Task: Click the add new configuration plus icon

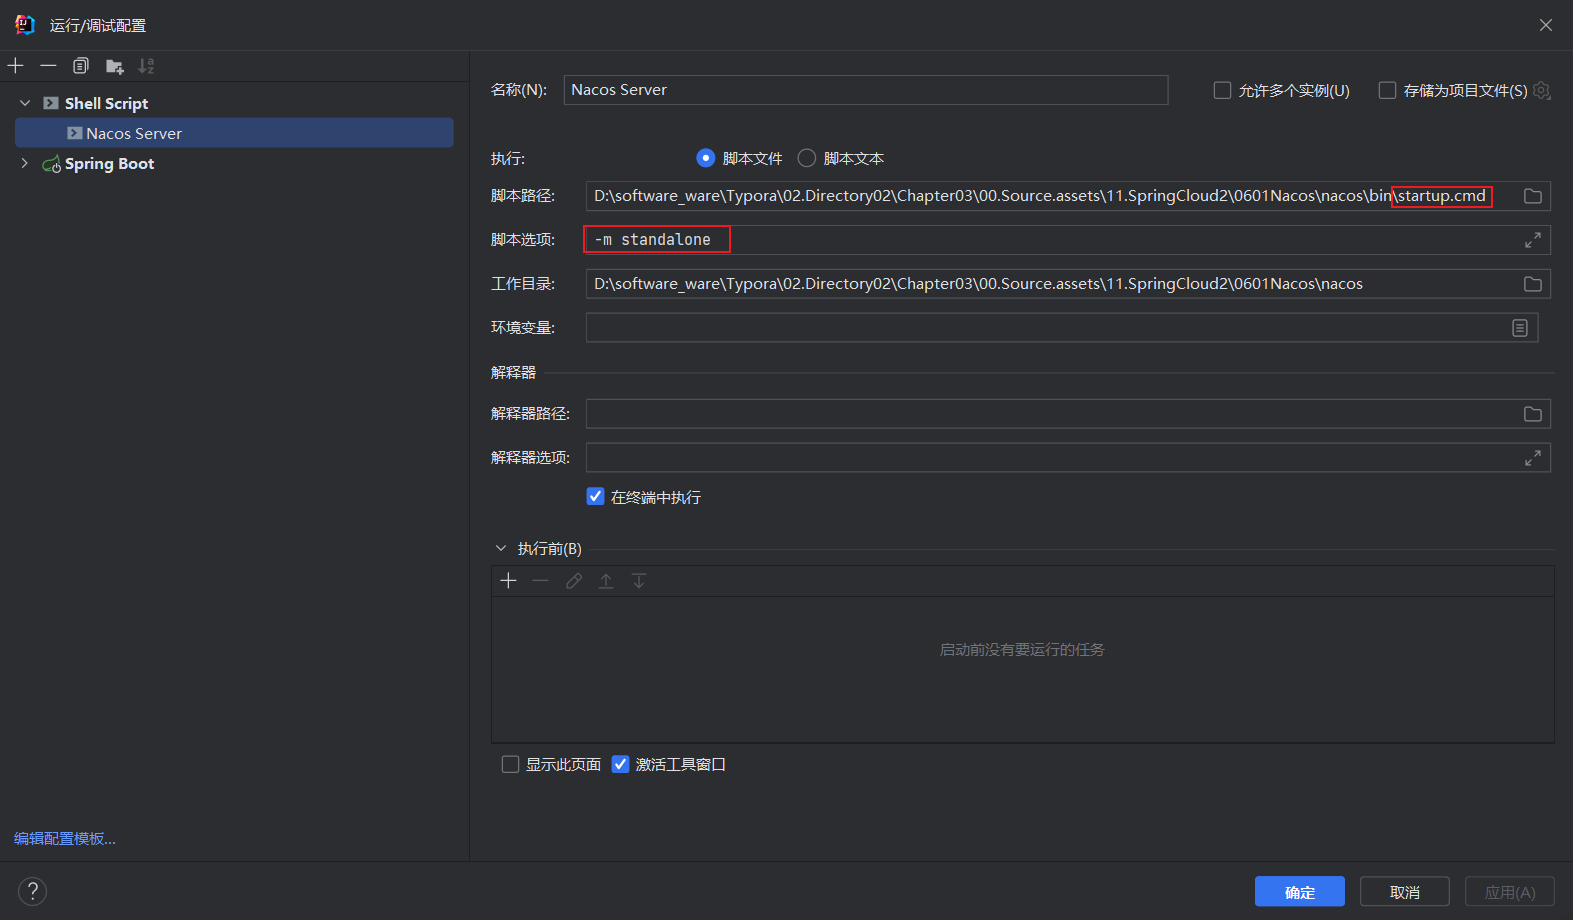Action: click(x=16, y=66)
